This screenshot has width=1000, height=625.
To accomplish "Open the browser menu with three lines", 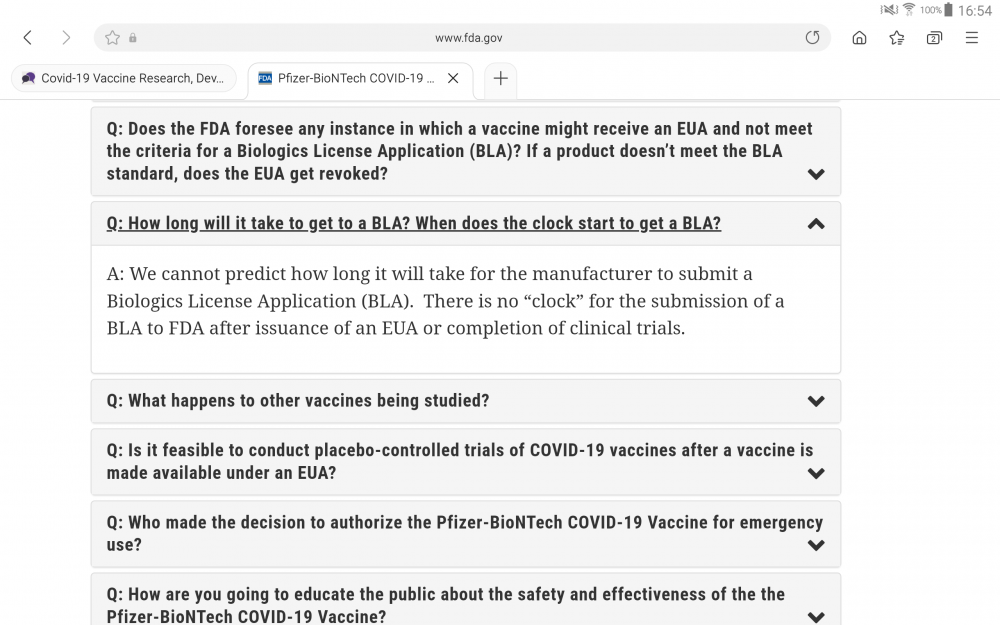I will pos(971,37).
